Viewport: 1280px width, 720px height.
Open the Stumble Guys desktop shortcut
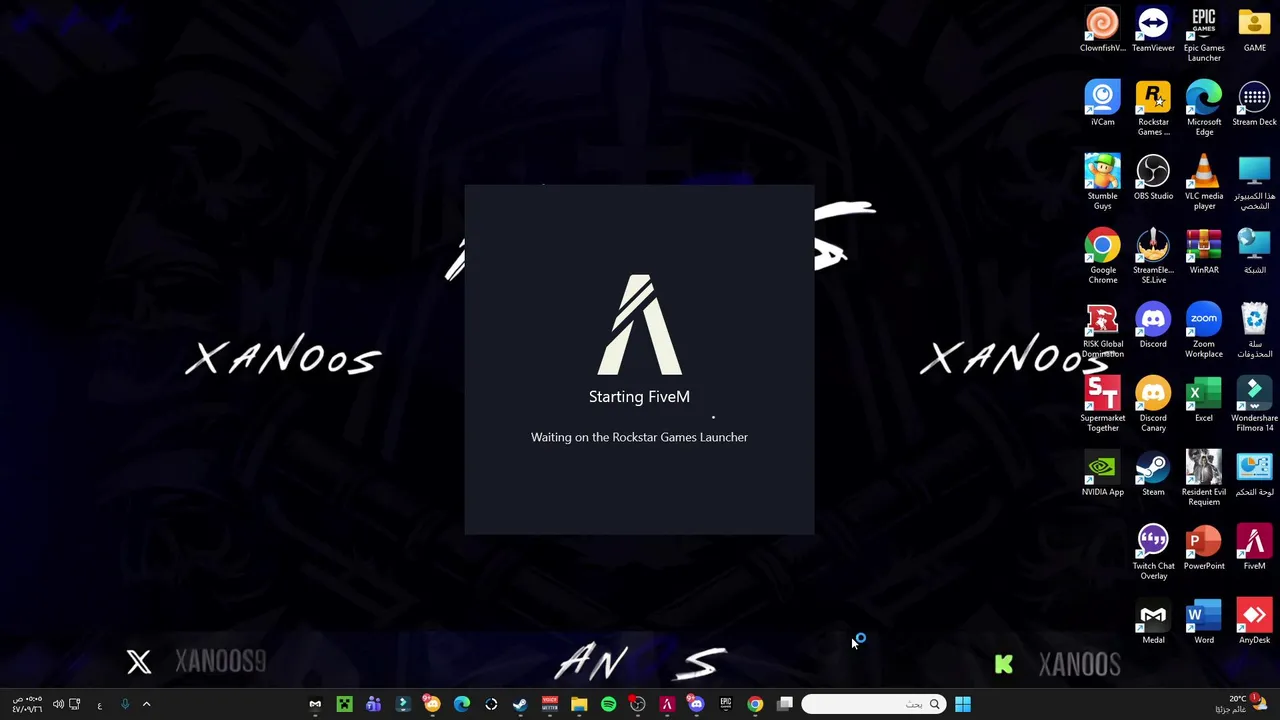tap(1102, 183)
